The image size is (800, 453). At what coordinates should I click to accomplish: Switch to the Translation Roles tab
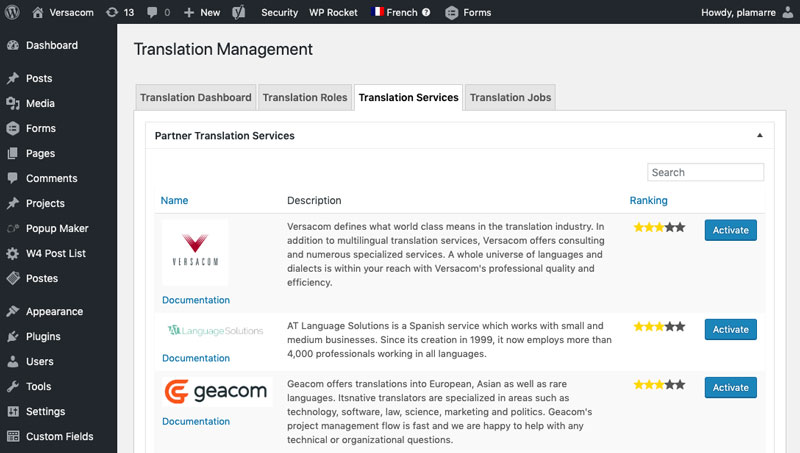pyautogui.click(x=305, y=97)
